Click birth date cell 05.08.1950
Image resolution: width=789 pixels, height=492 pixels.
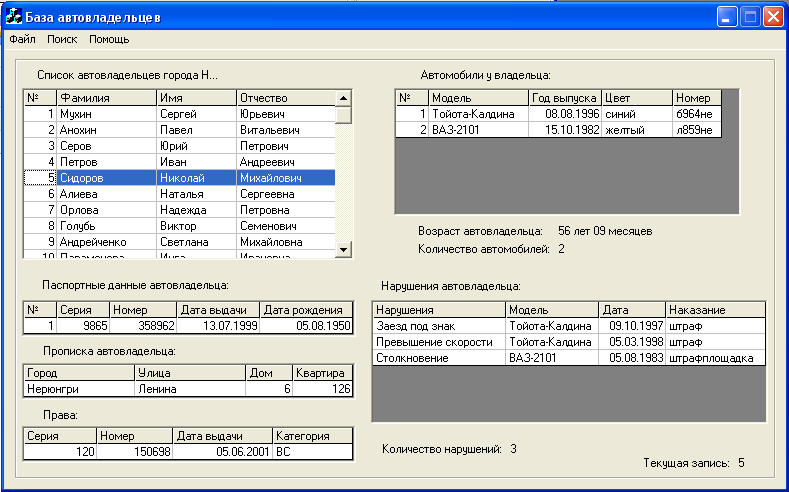(x=306, y=326)
